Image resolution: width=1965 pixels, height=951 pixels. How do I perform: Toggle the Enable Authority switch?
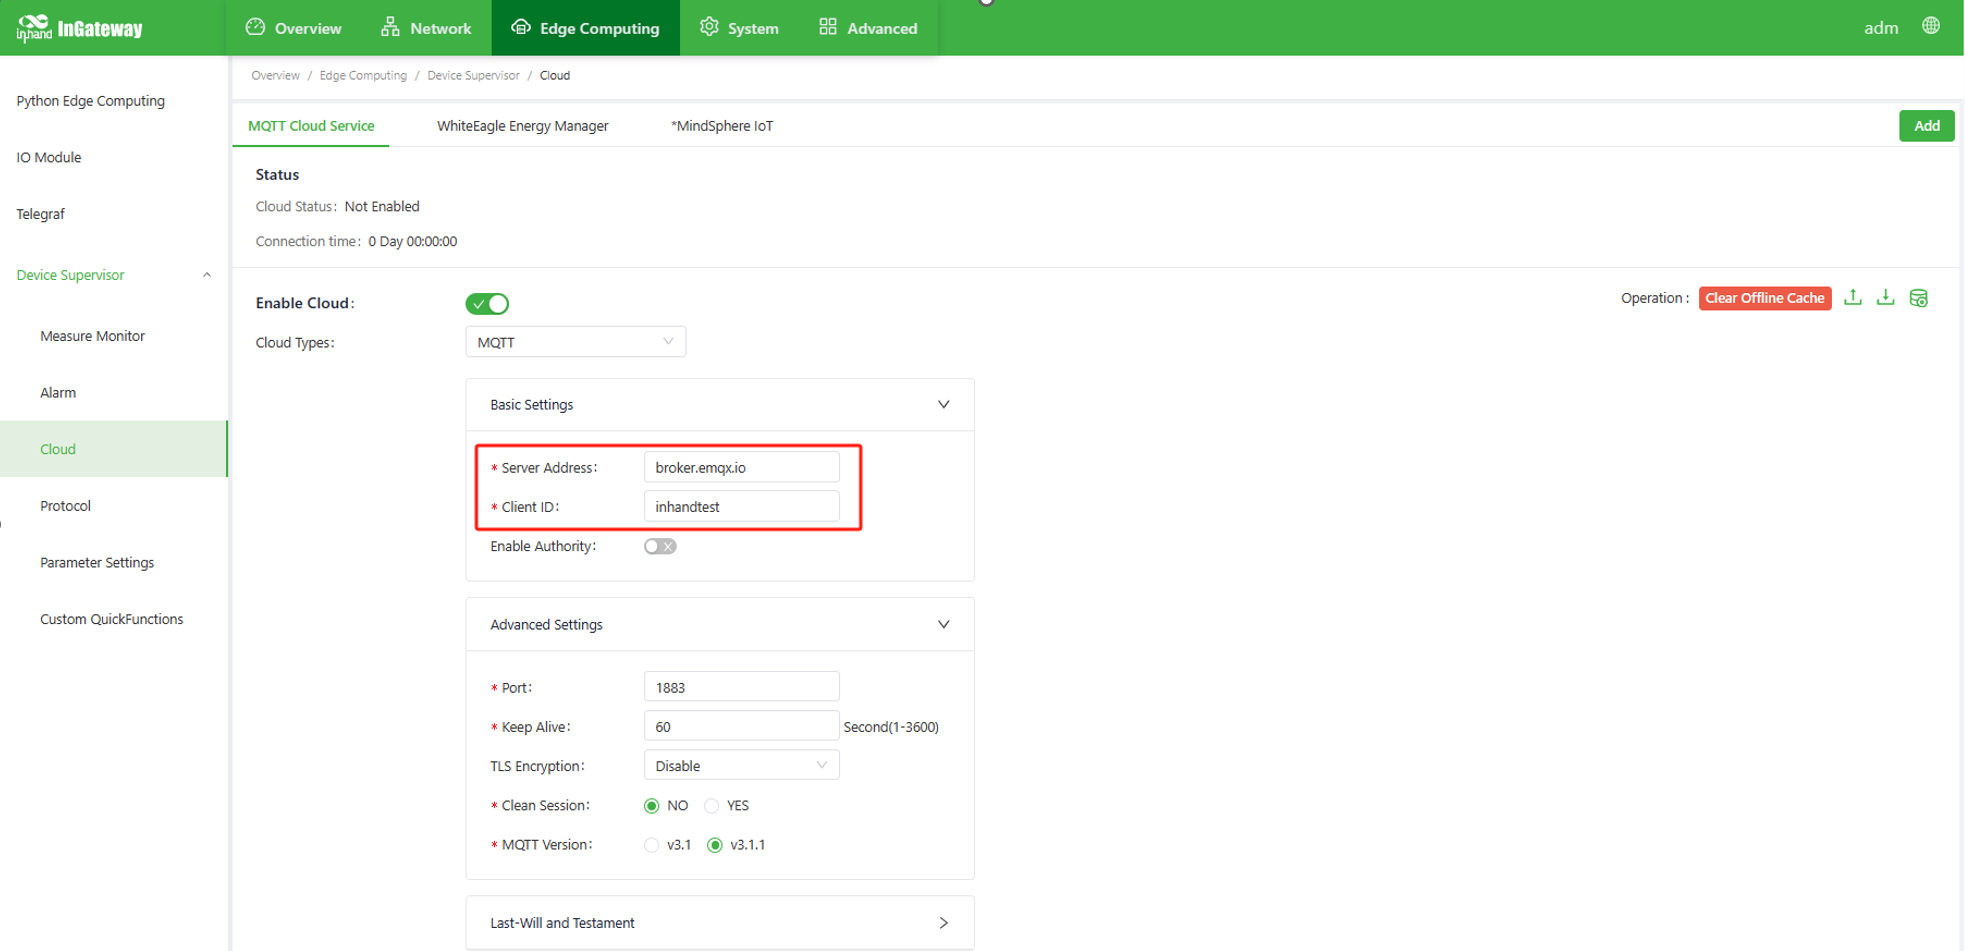[660, 546]
